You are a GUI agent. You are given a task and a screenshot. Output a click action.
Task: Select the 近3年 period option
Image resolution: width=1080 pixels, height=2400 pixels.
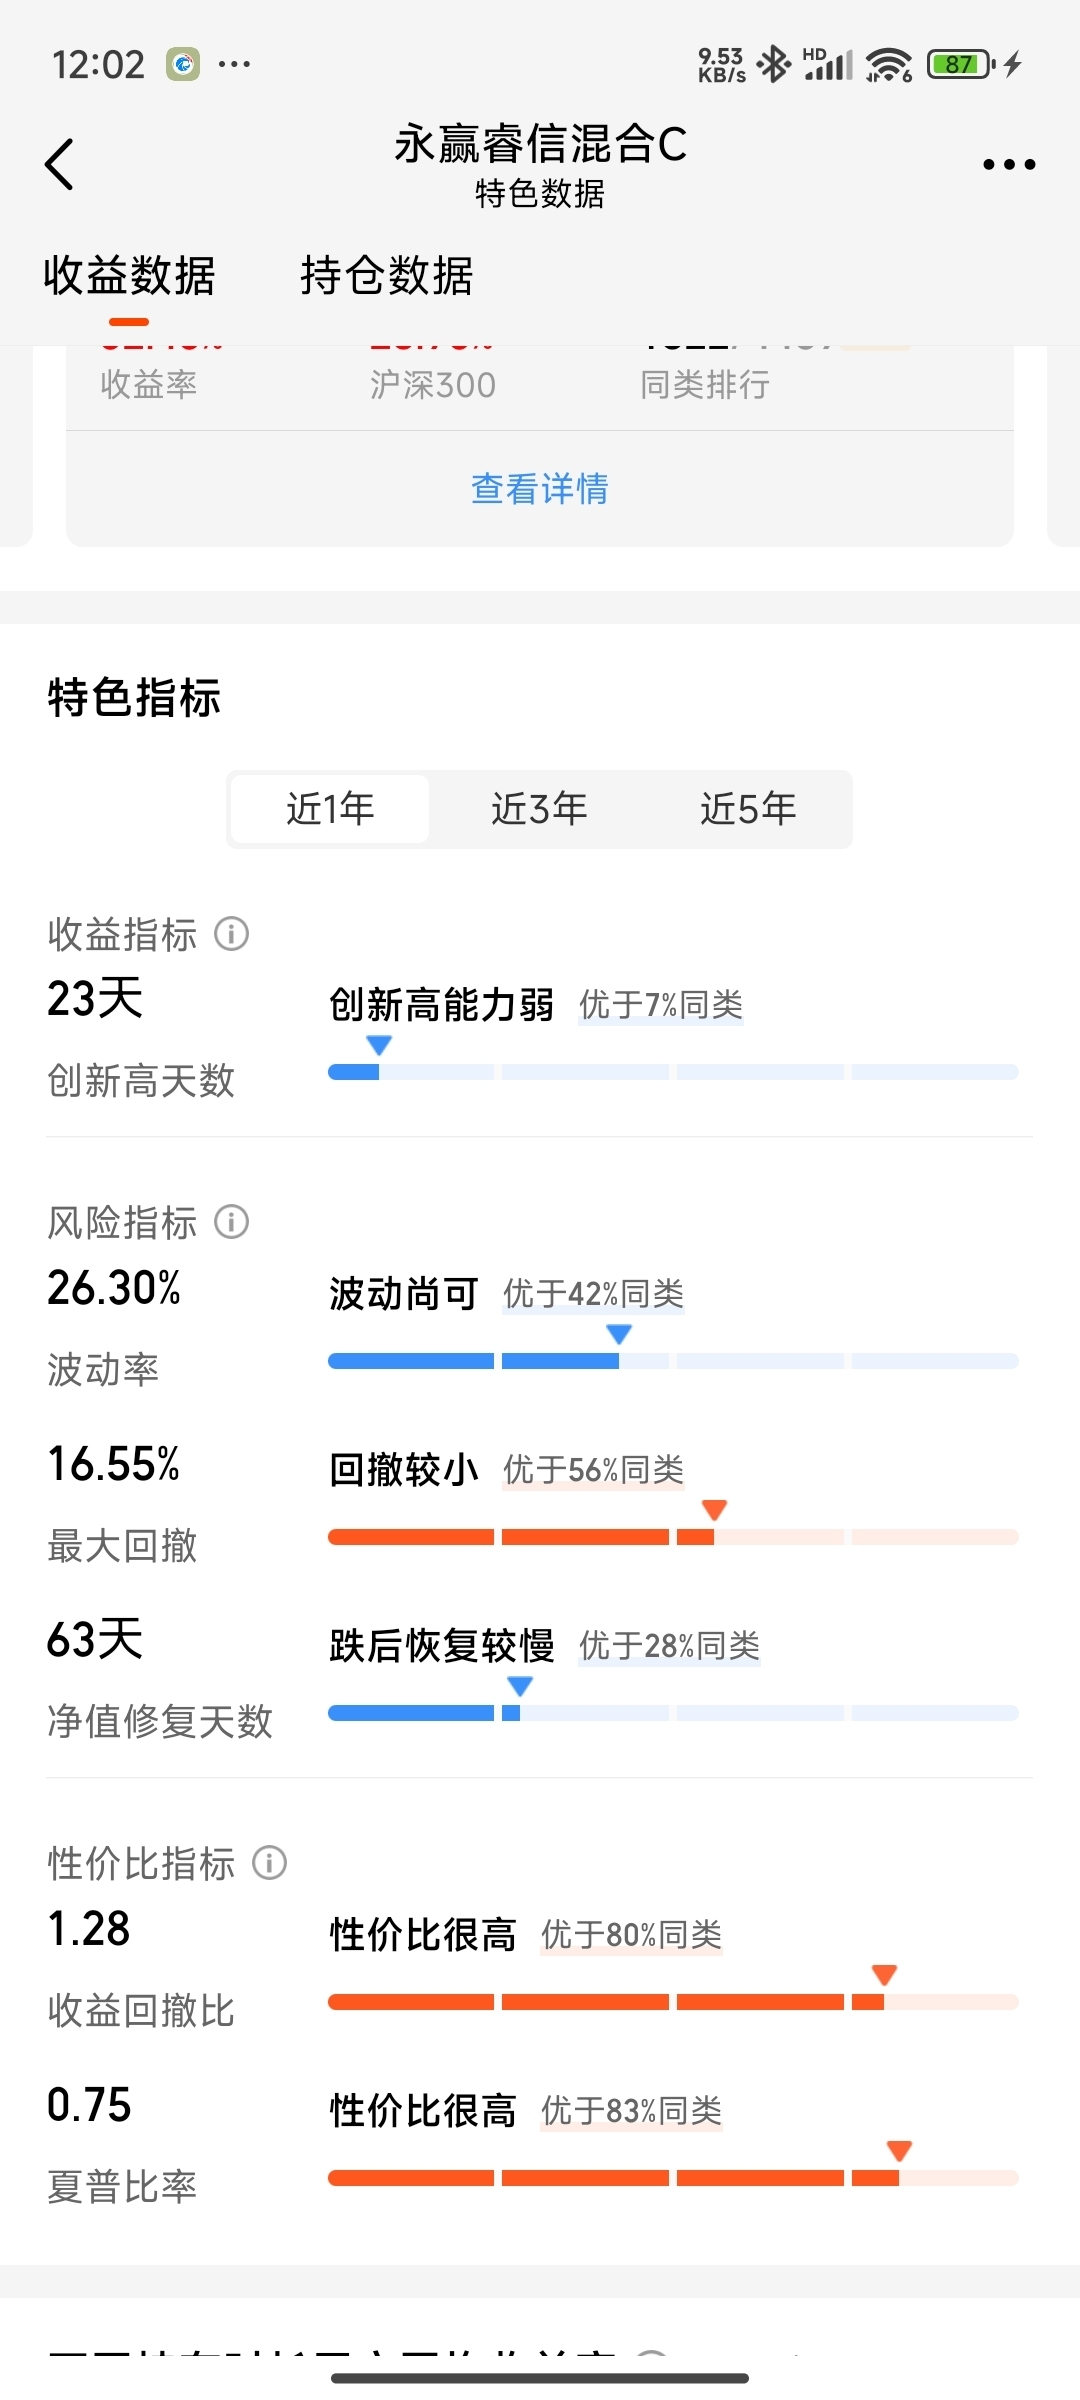click(539, 809)
